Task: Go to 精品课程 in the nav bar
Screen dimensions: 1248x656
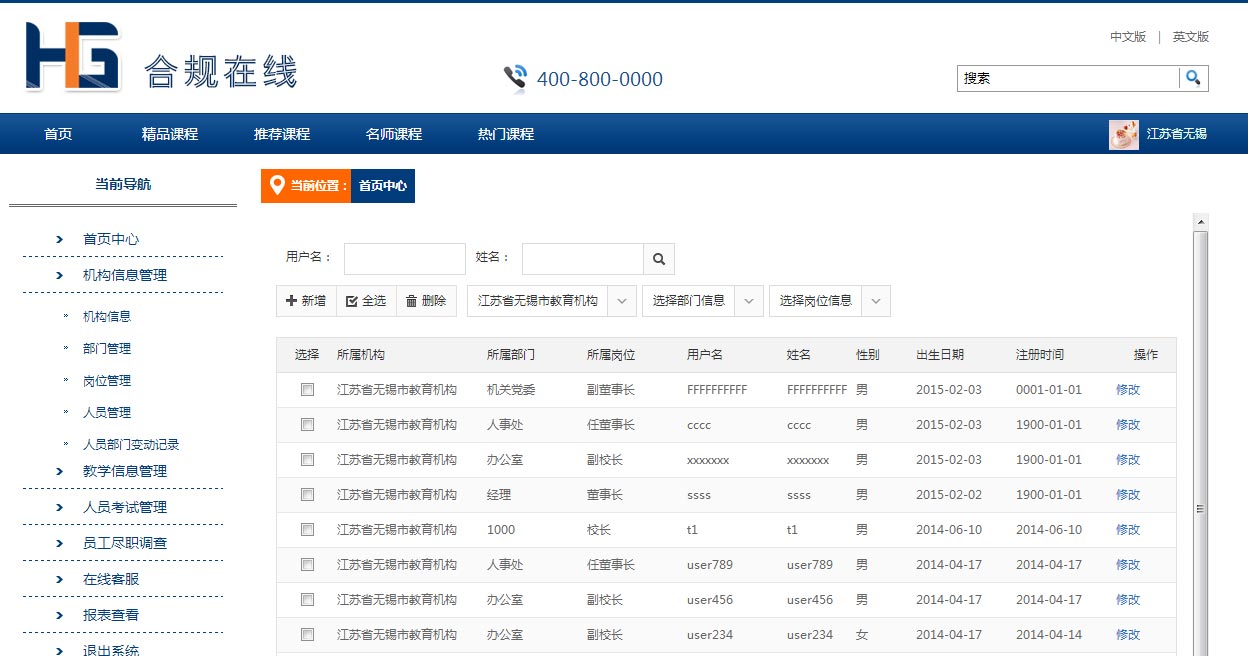Action: [x=170, y=134]
